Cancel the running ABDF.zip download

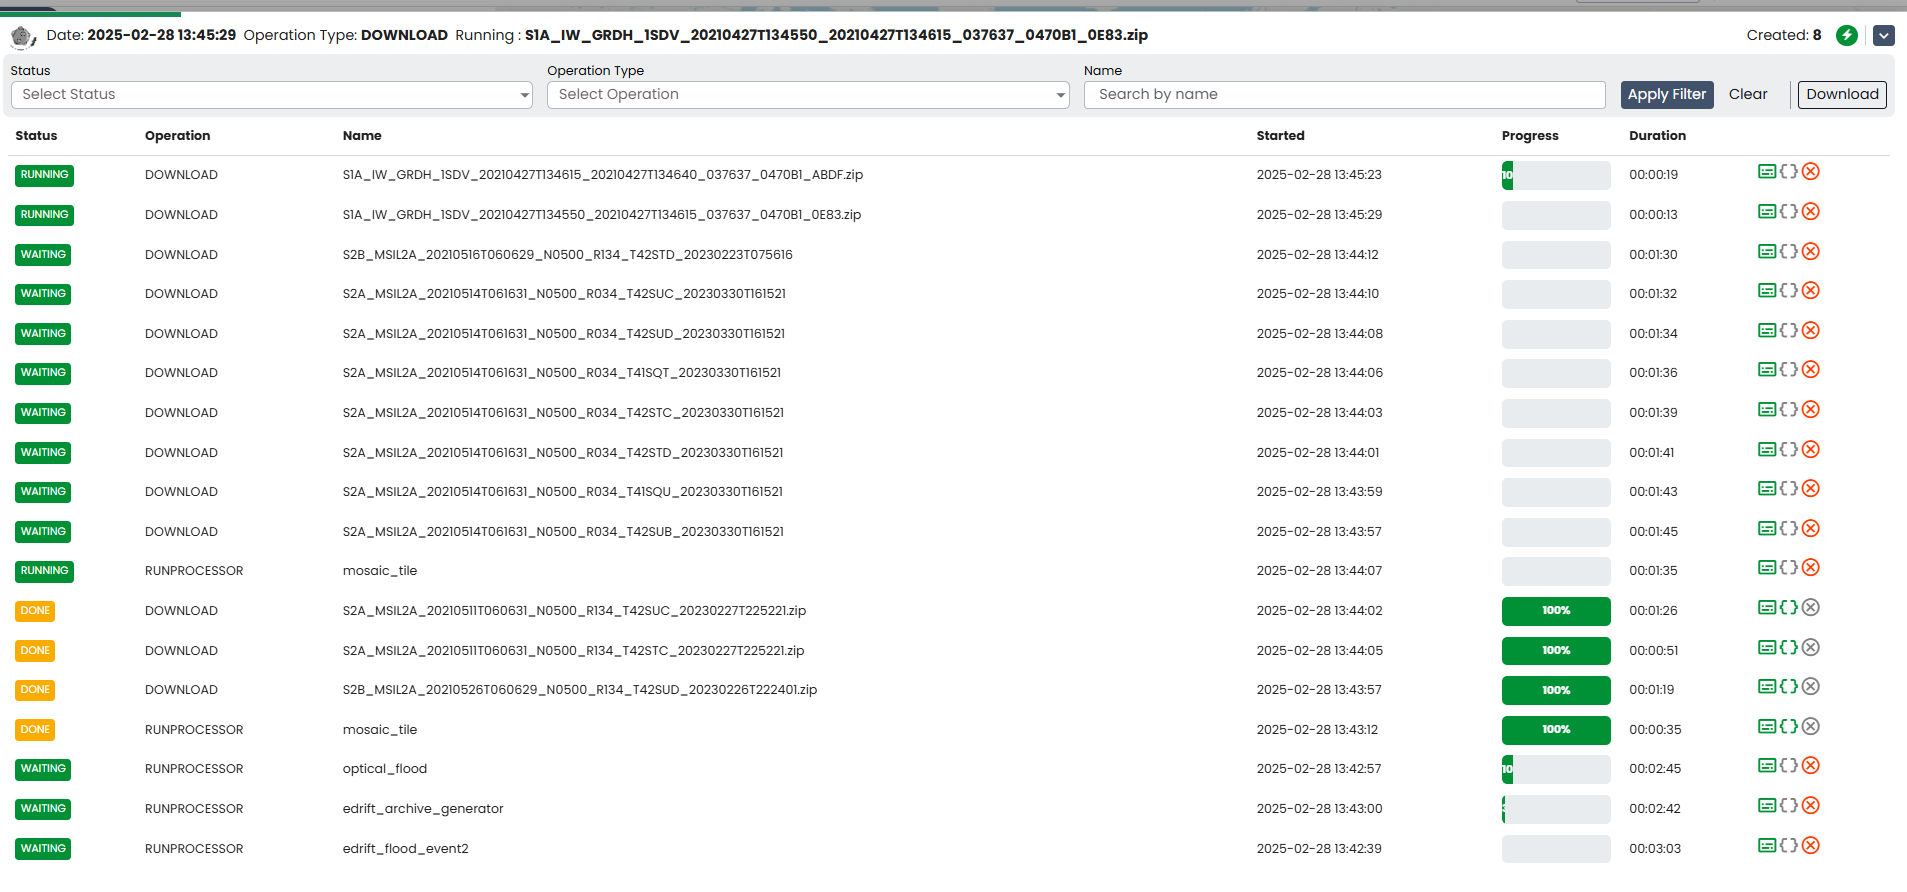pos(1811,172)
